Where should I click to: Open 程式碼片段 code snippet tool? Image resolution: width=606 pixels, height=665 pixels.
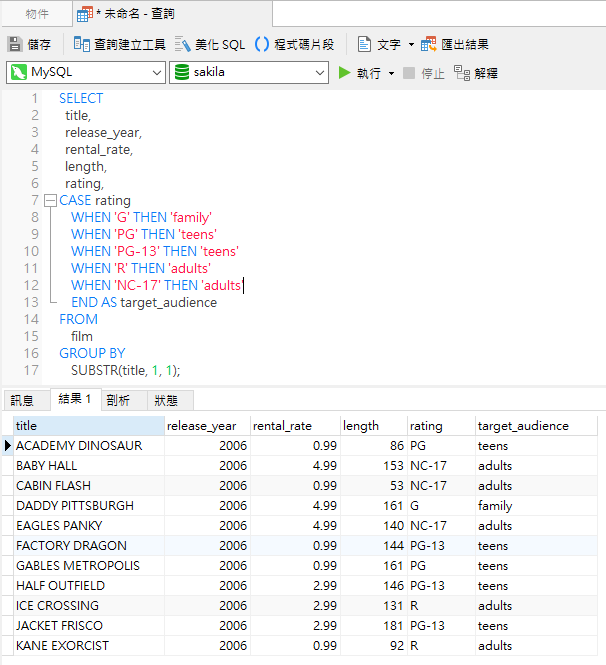262,44
